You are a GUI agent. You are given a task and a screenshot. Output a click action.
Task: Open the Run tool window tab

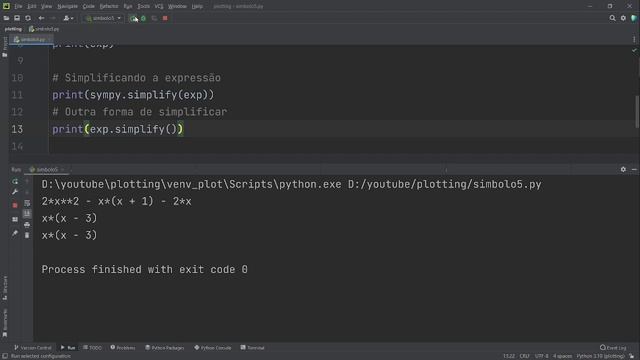[x=68, y=348]
